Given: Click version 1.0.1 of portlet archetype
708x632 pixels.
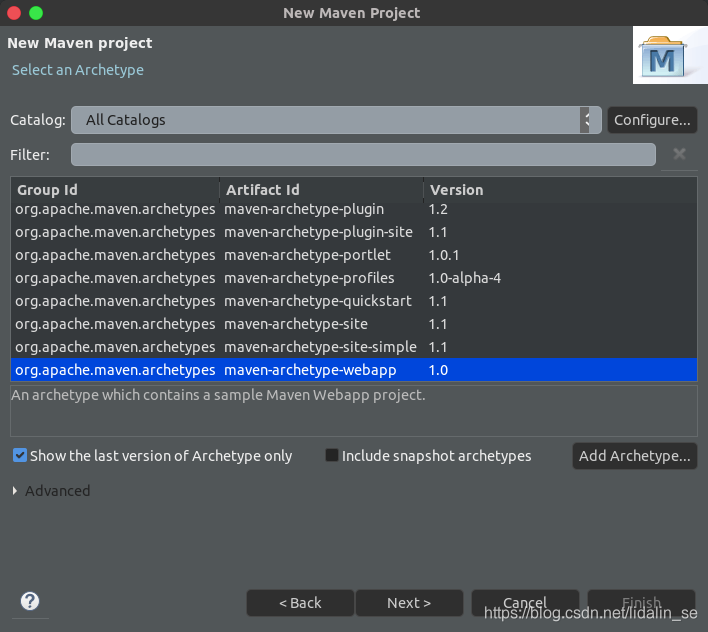Looking at the screenshot, I should click(x=443, y=255).
